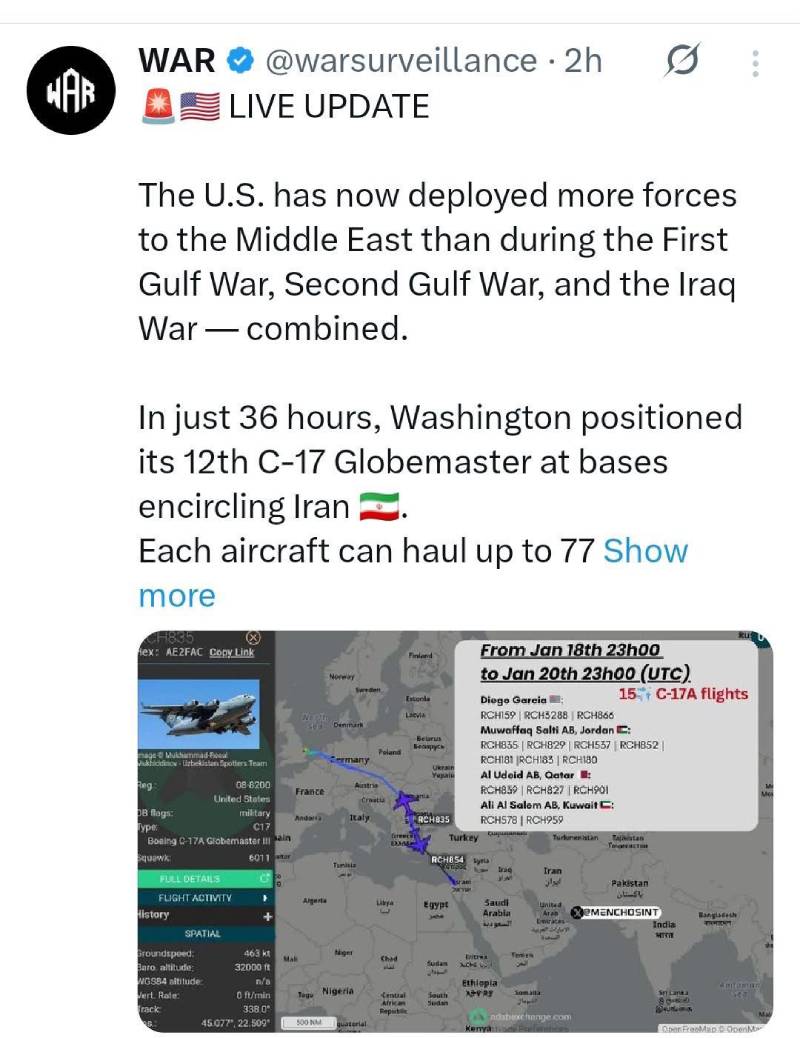Select the RCH854 flight label on map
This screenshot has height=1038, width=800.
[447, 859]
